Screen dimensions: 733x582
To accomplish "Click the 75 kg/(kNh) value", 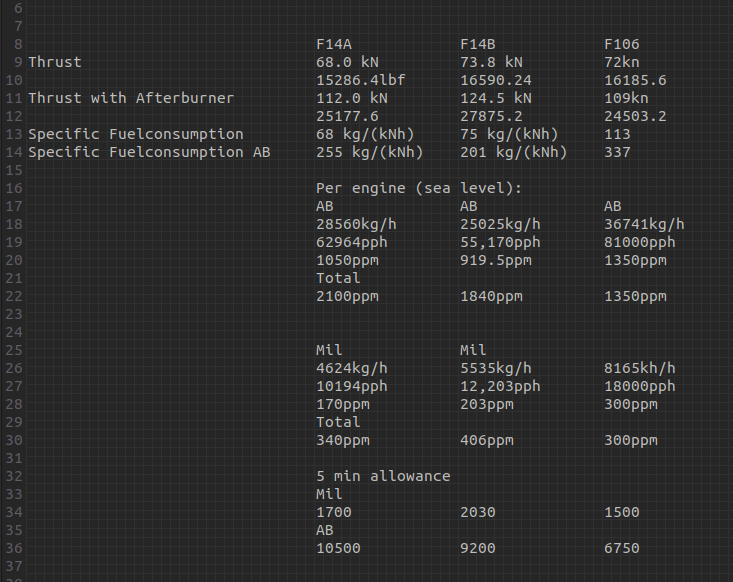I will click(x=509, y=134).
